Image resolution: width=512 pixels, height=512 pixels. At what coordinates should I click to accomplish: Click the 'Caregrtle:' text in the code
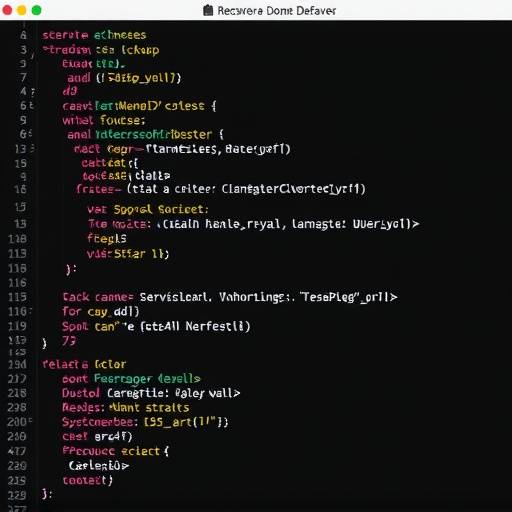click(x=138, y=393)
